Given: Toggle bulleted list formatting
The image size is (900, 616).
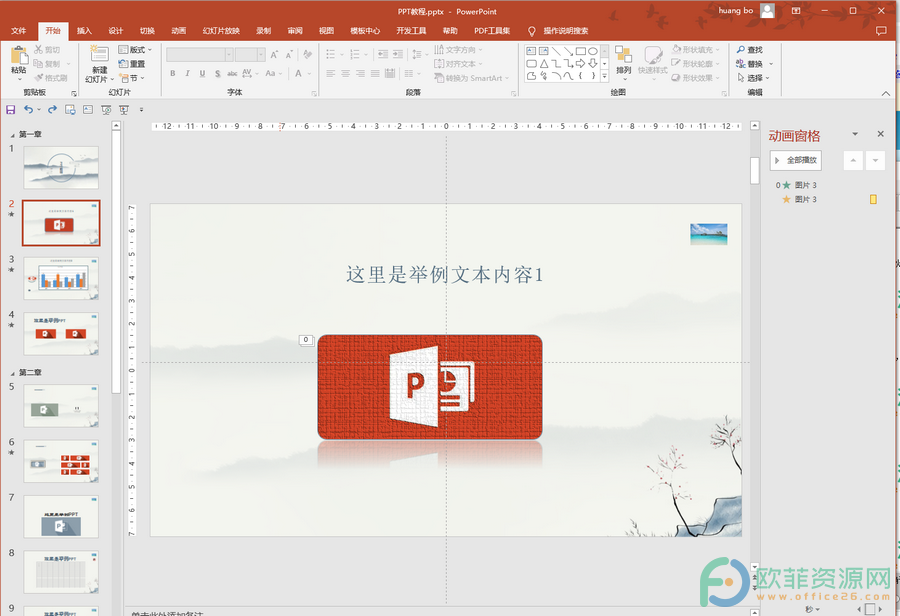Looking at the screenshot, I should coord(331,55).
